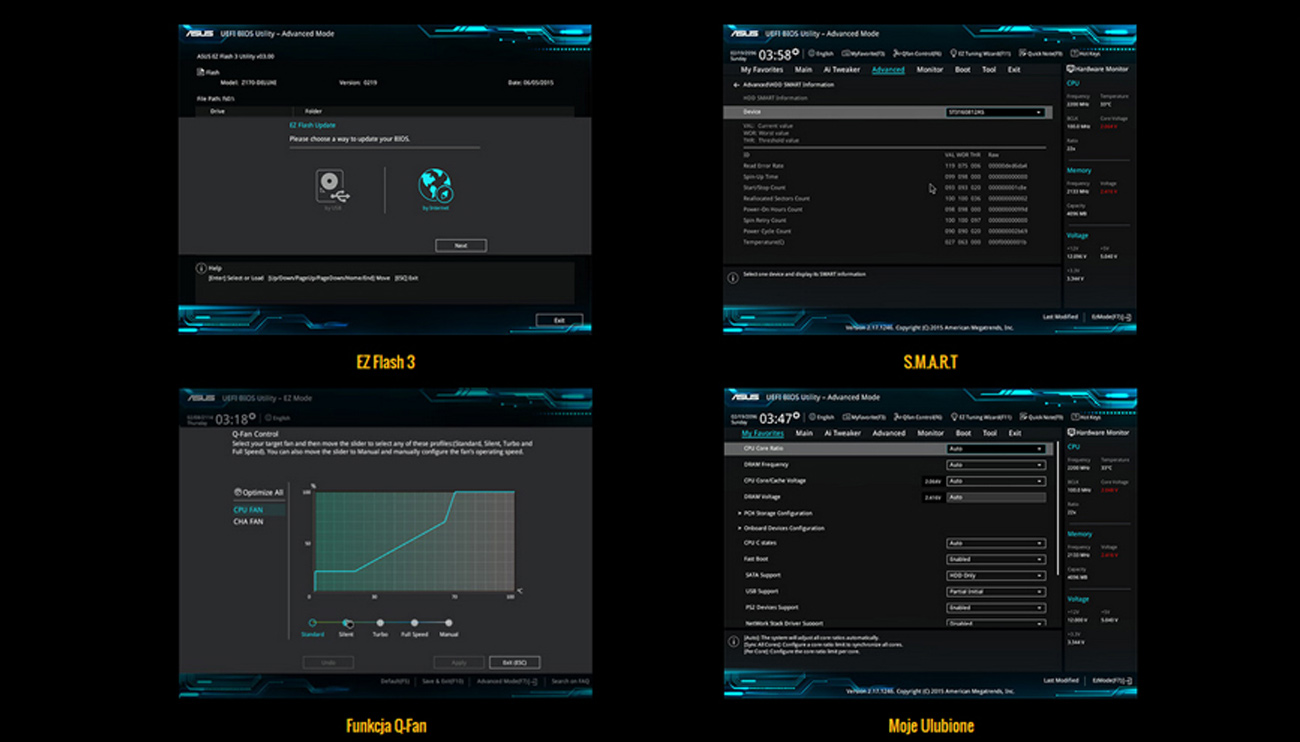Select Boot tab in S.M.A.R.T screen
The image size is (1300, 742).
pos(963,70)
